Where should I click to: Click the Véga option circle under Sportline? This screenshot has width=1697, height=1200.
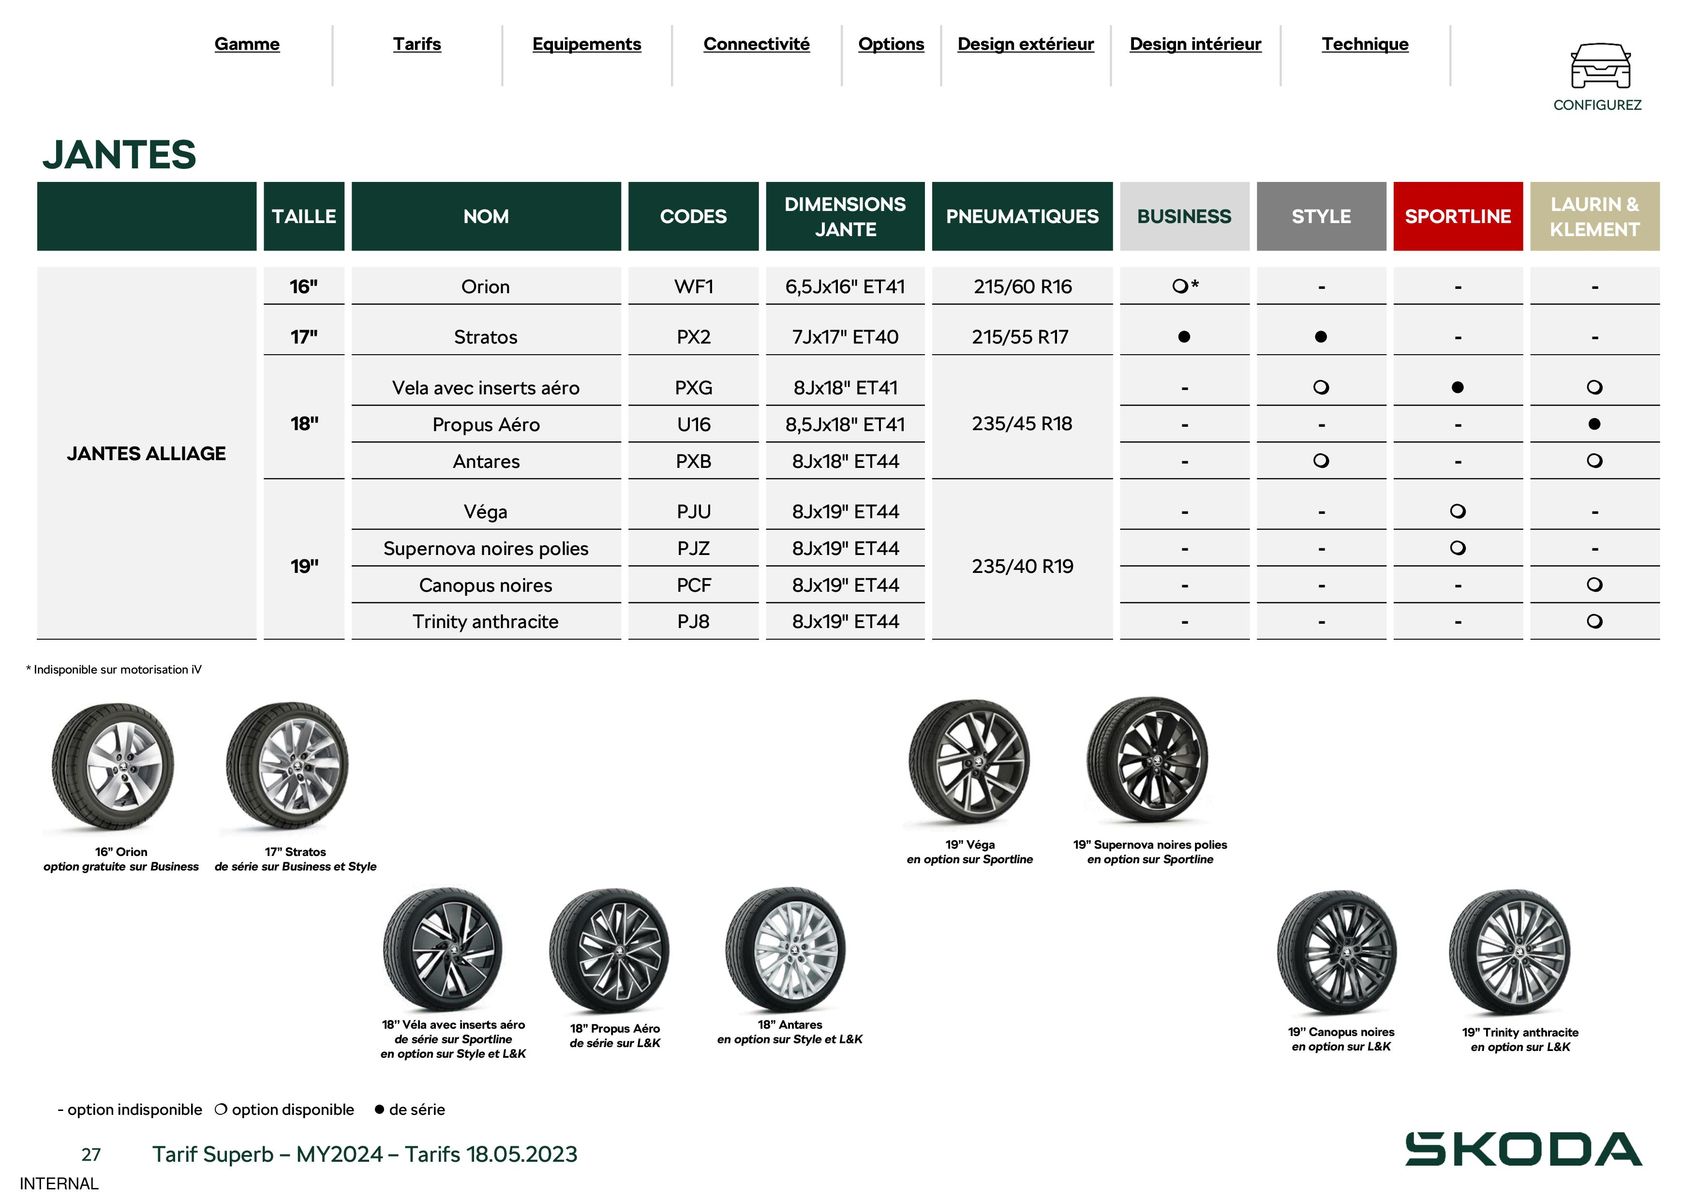(1458, 511)
